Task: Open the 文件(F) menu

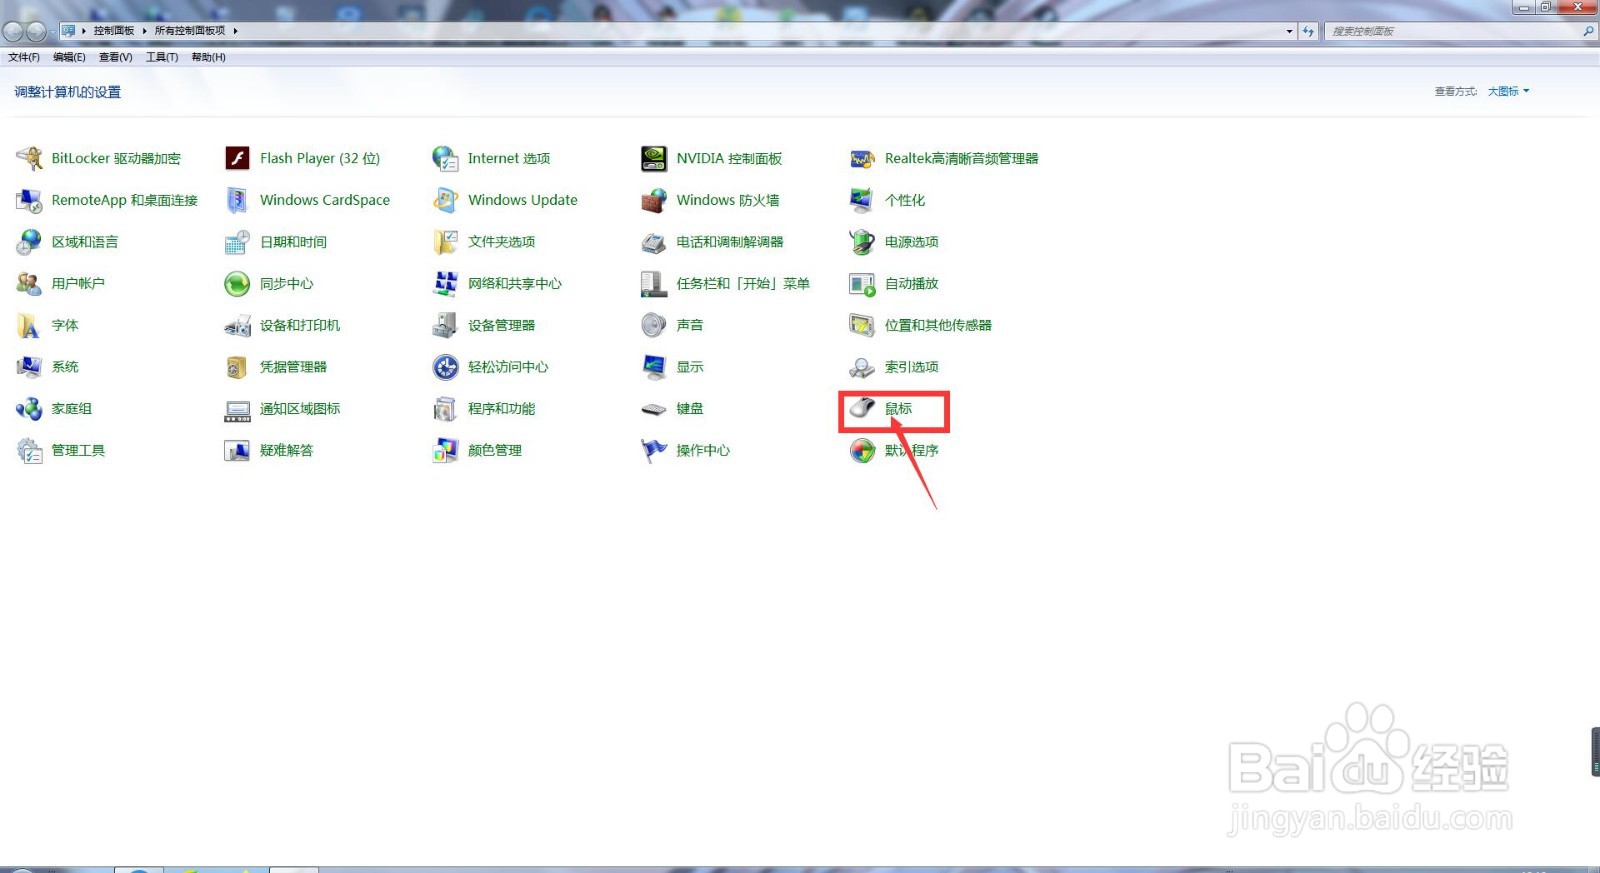Action: [24, 57]
